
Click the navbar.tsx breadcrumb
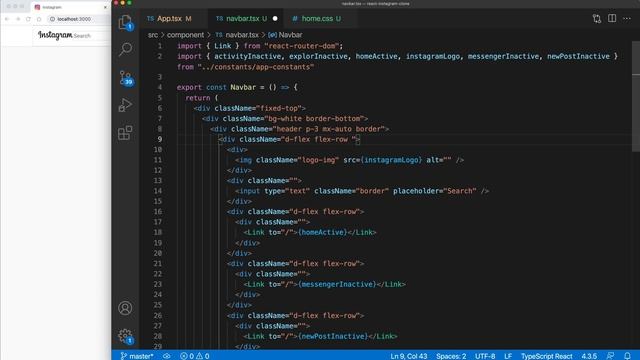click(238, 35)
